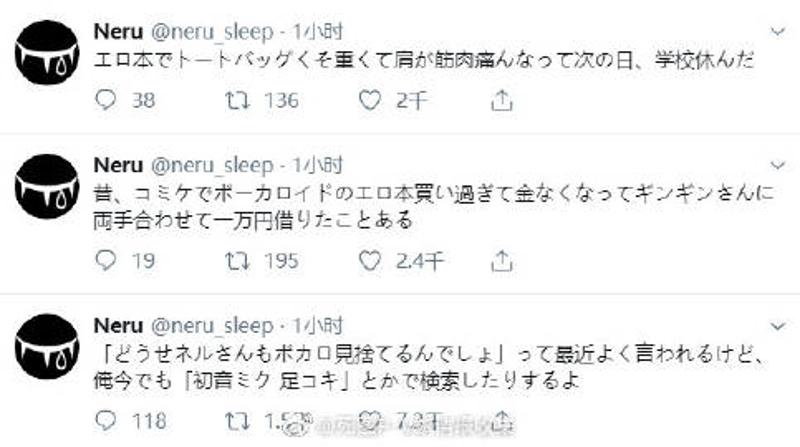Click @neru_sleep handle on second tweet
800x447 pixels.
click(209, 165)
